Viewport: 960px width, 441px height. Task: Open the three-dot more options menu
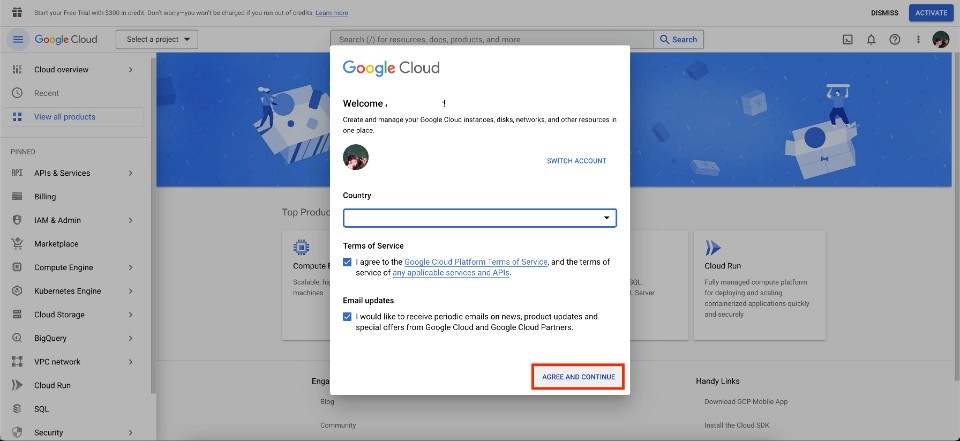tap(918, 39)
